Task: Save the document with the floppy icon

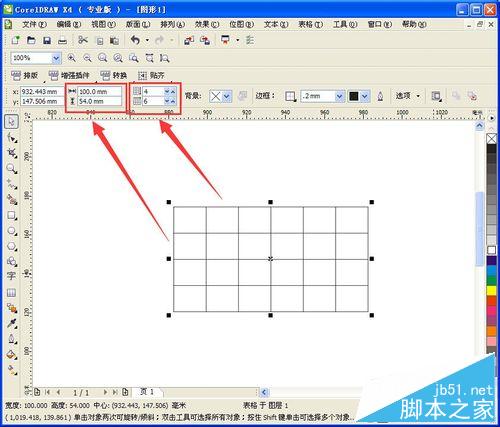Action: [x=47, y=41]
